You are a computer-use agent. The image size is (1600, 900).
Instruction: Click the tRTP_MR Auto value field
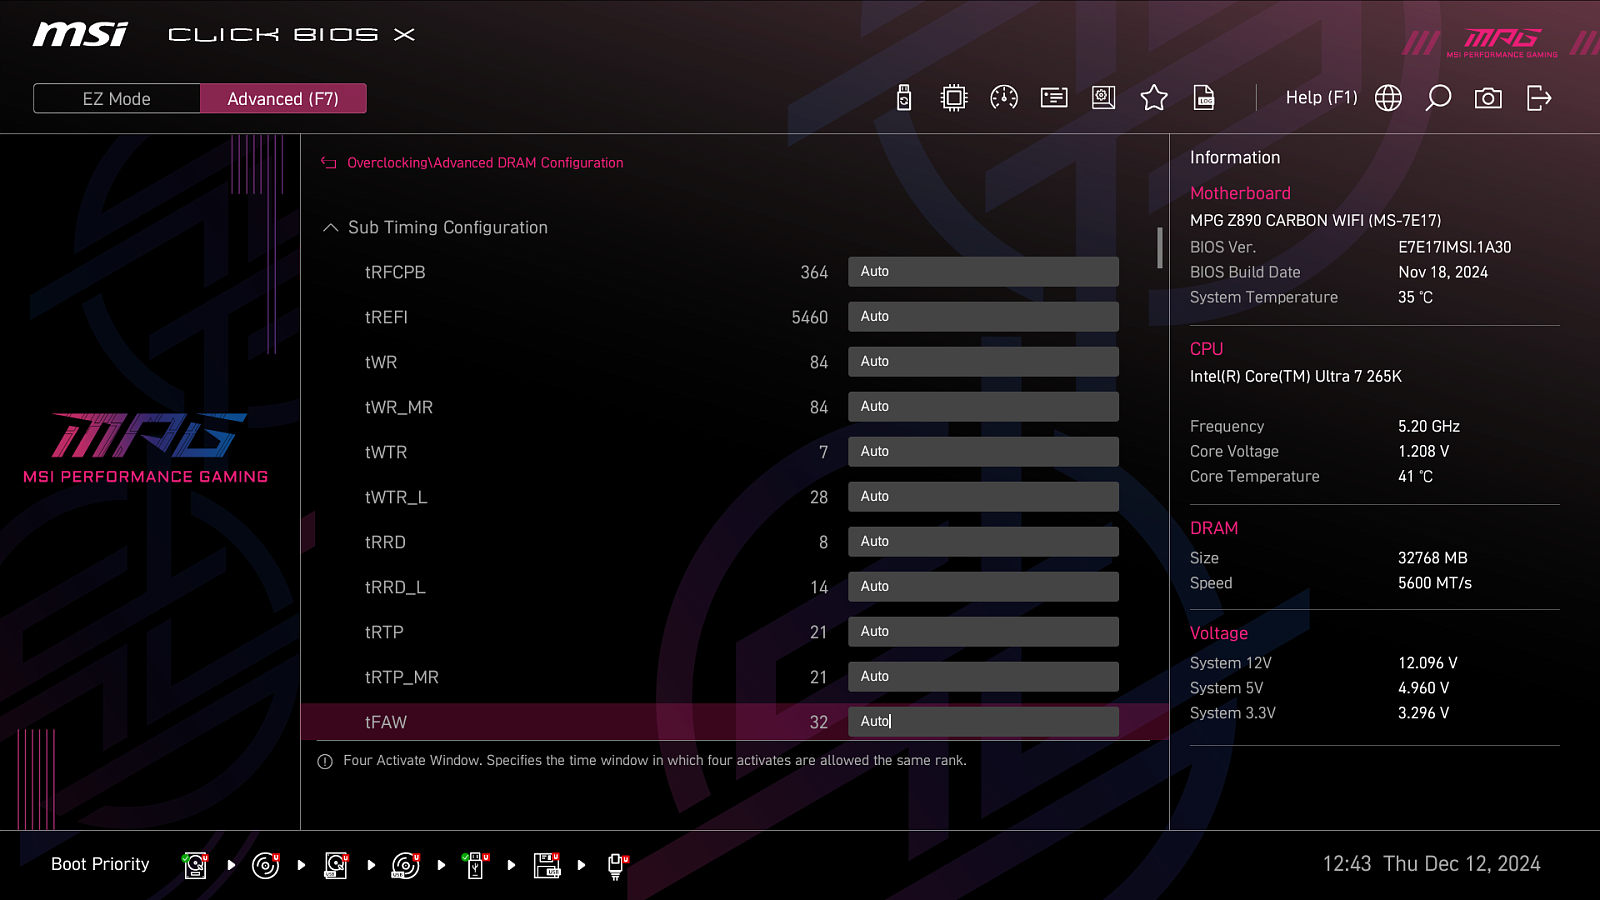point(983,677)
